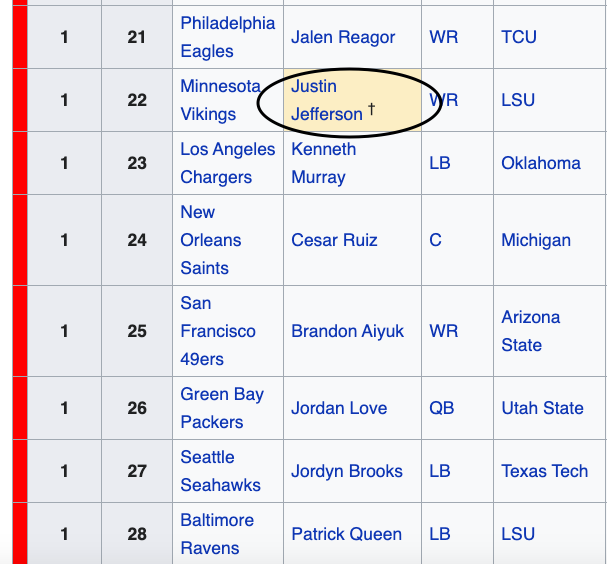Open Brandon Aiyuk's player page

(x=347, y=331)
